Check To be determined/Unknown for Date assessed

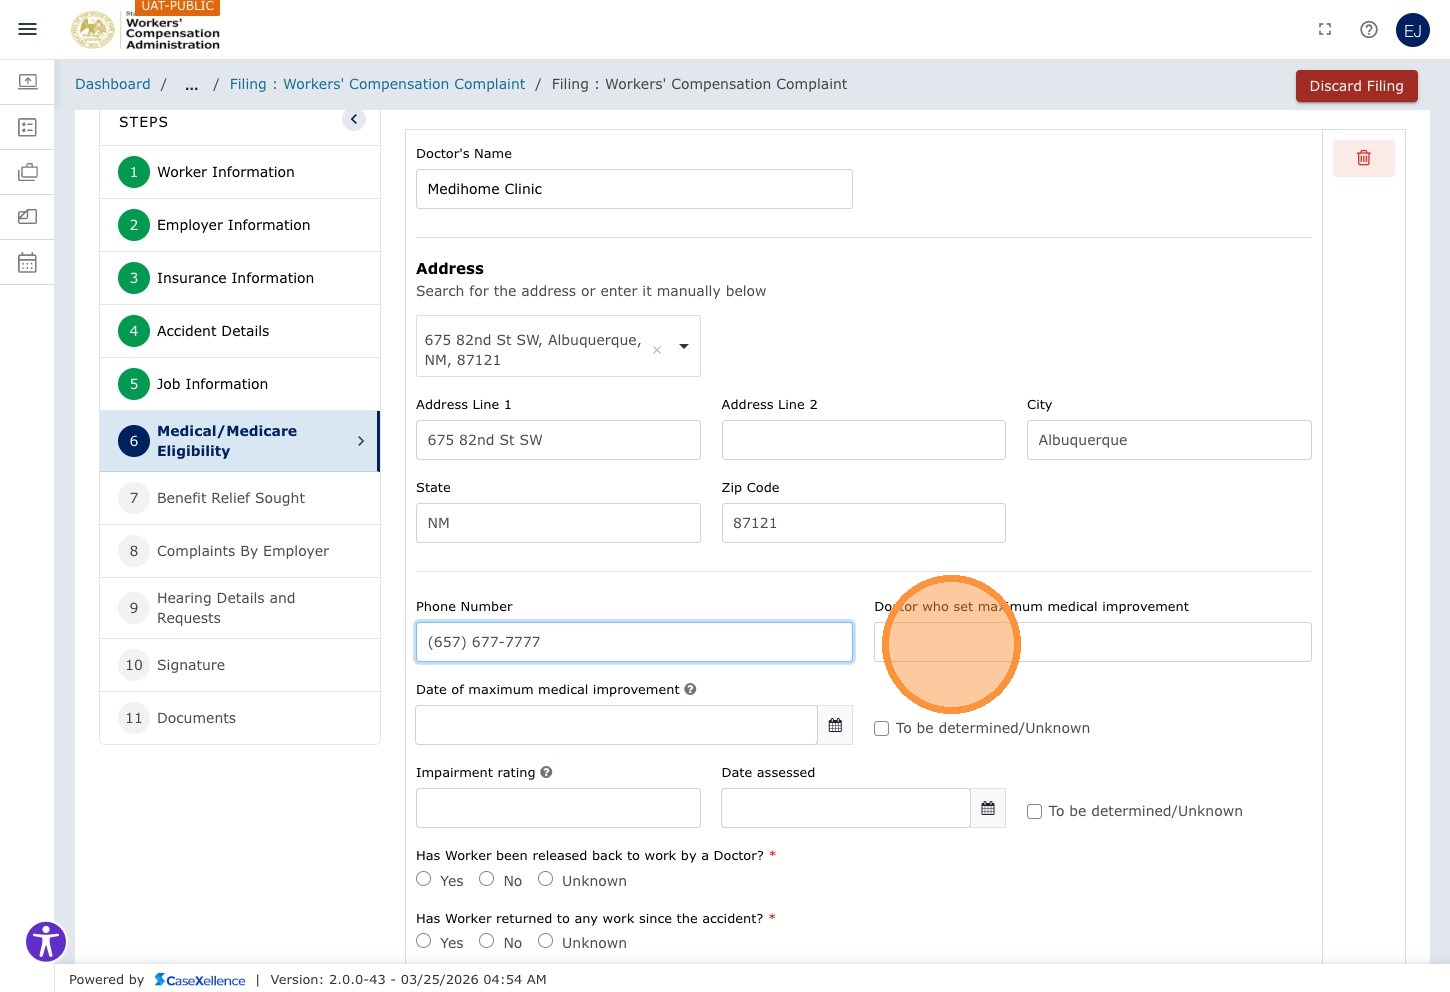(1034, 812)
